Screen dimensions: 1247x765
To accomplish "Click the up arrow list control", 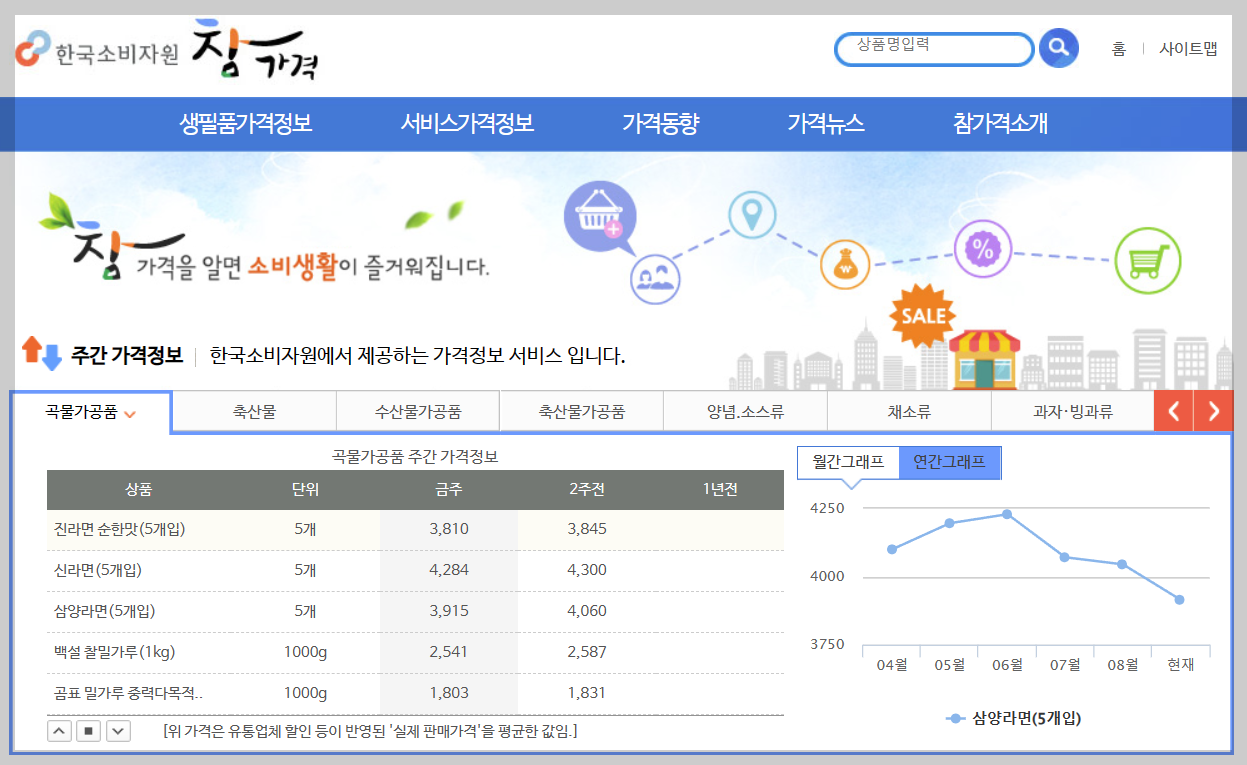I will tap(59, 731).
